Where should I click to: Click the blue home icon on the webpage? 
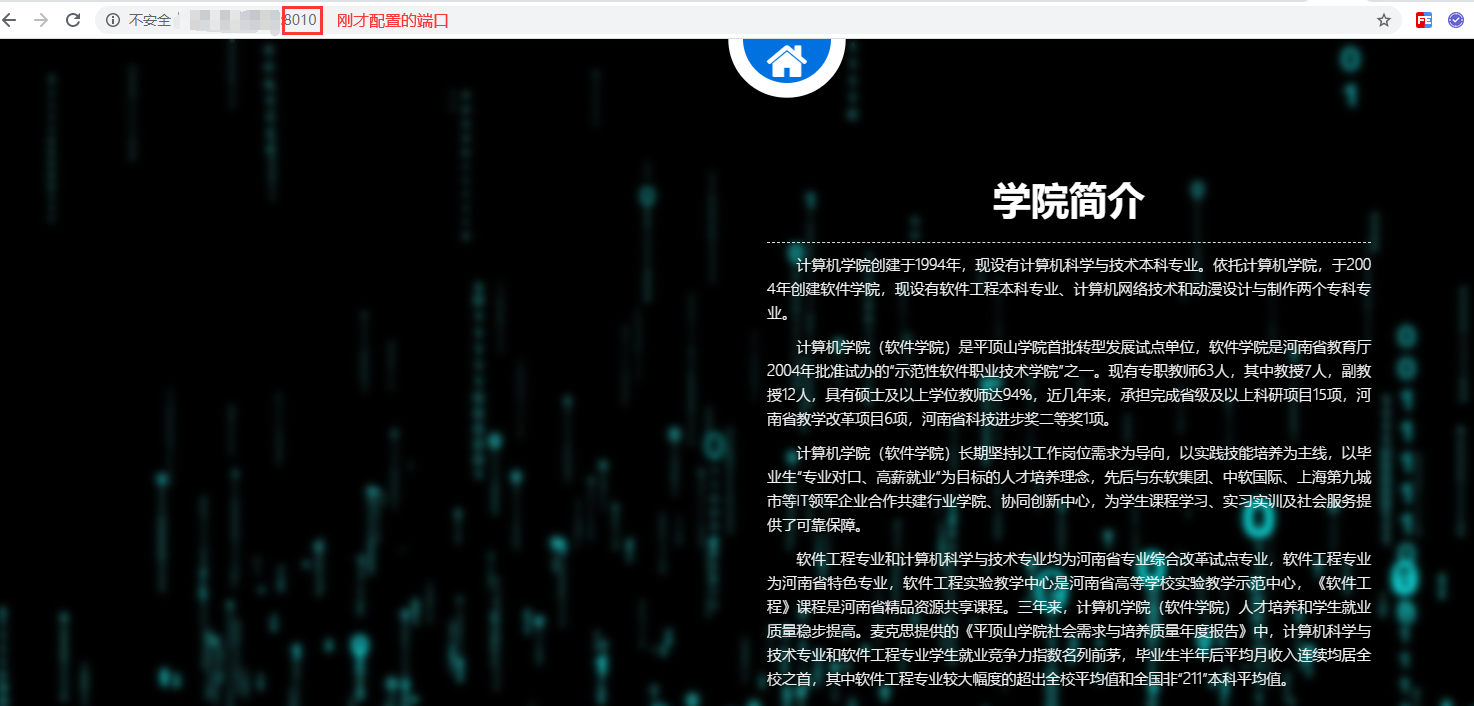(x=787, y=60)
